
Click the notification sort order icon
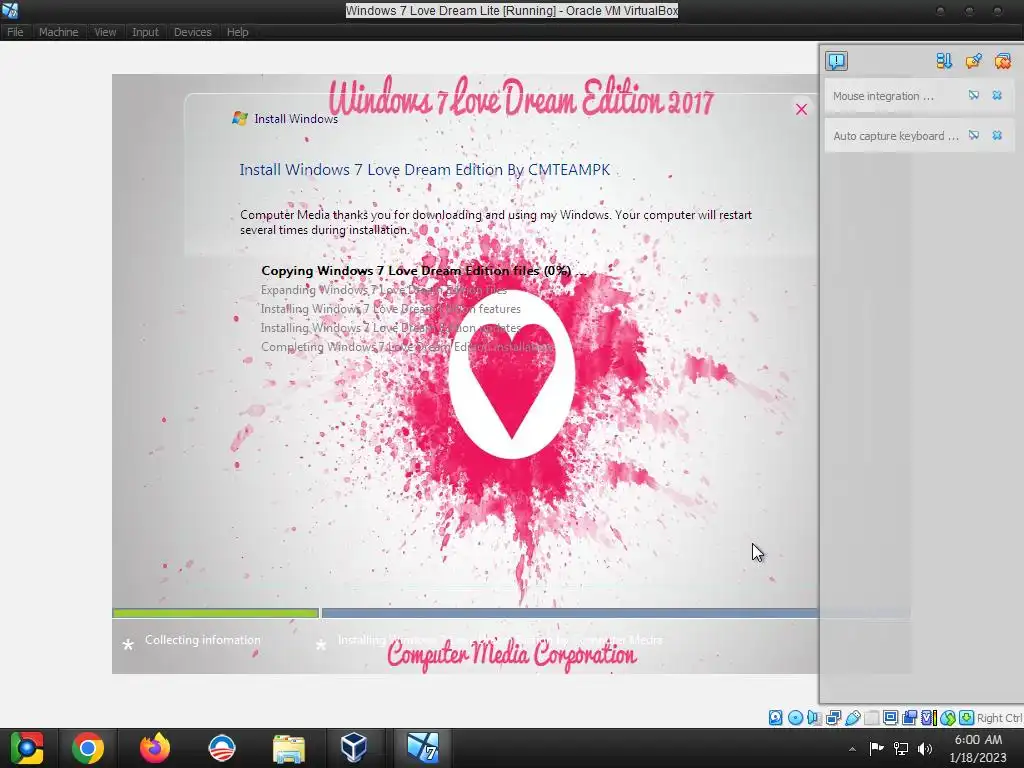(944, 61)
